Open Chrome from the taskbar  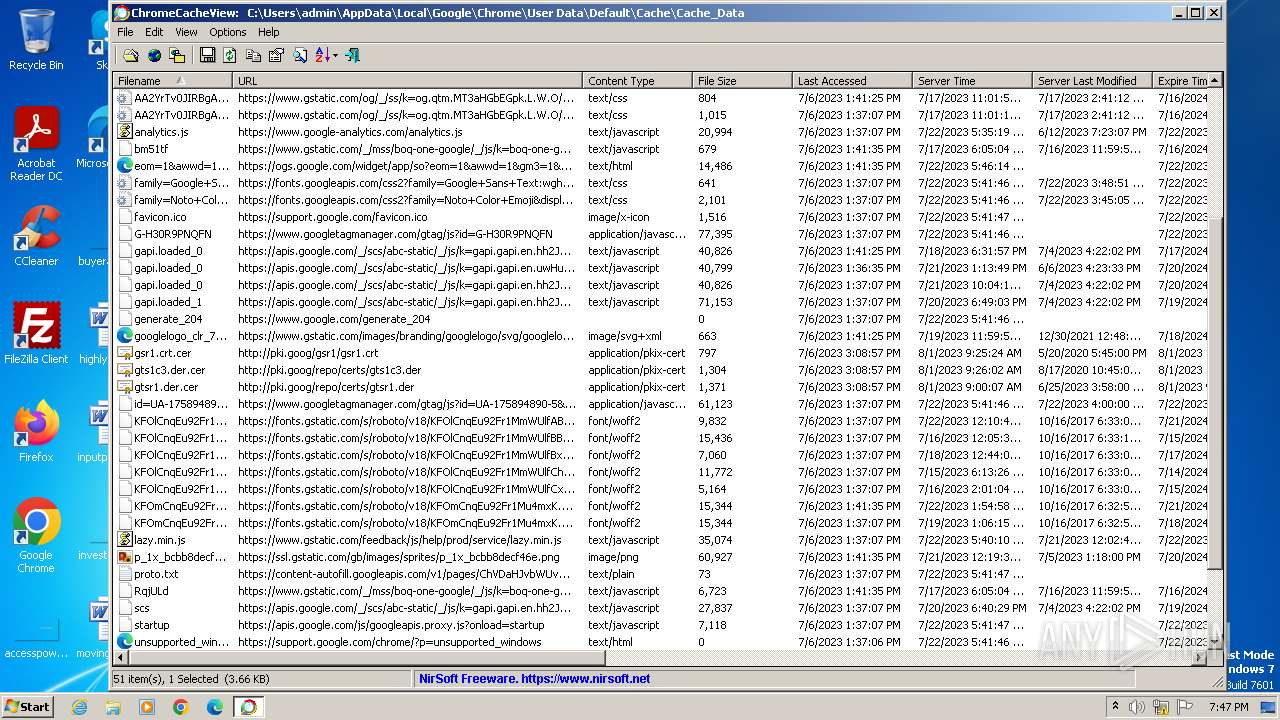(x=181, y=707)
